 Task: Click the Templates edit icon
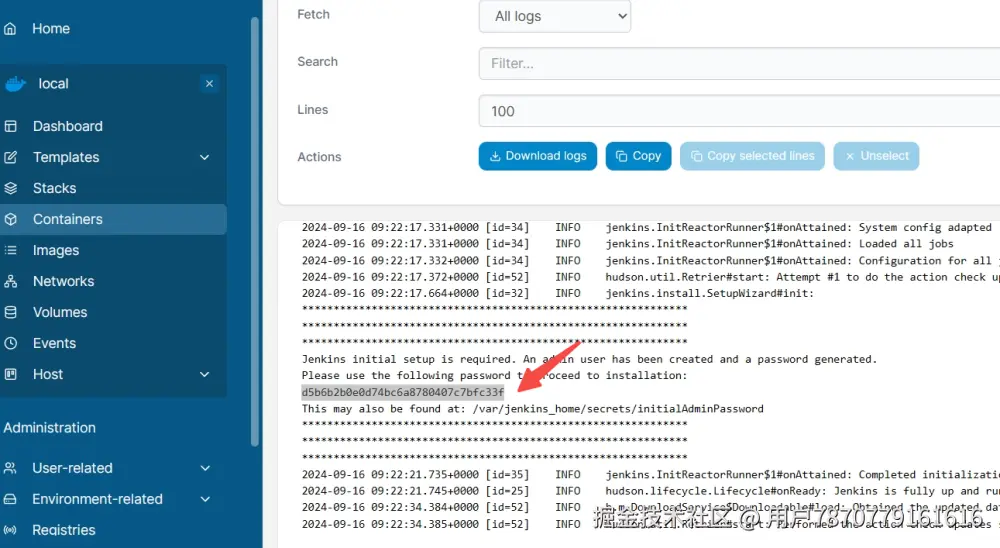[x=11, y=157]
